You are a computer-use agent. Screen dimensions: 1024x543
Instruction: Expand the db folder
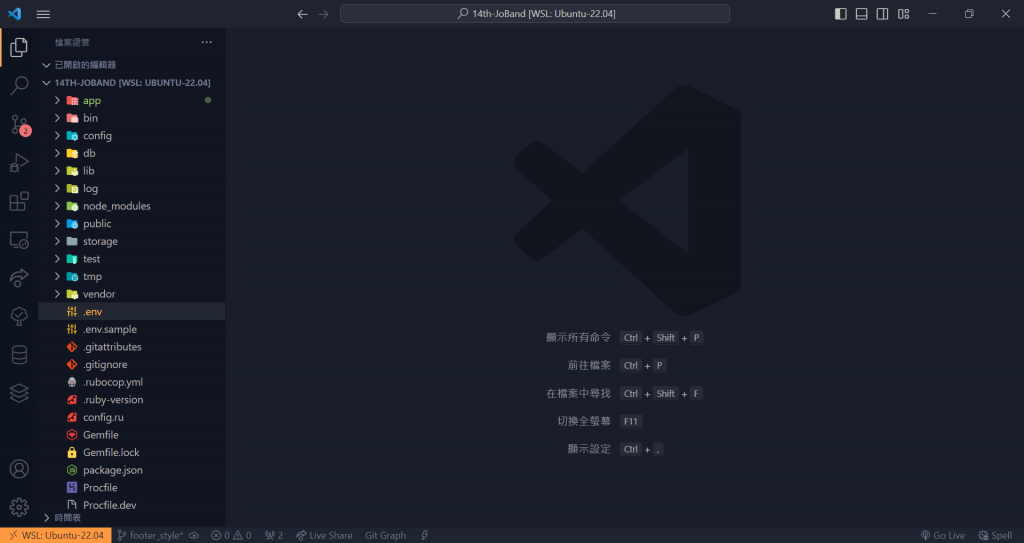pos(132,154)
